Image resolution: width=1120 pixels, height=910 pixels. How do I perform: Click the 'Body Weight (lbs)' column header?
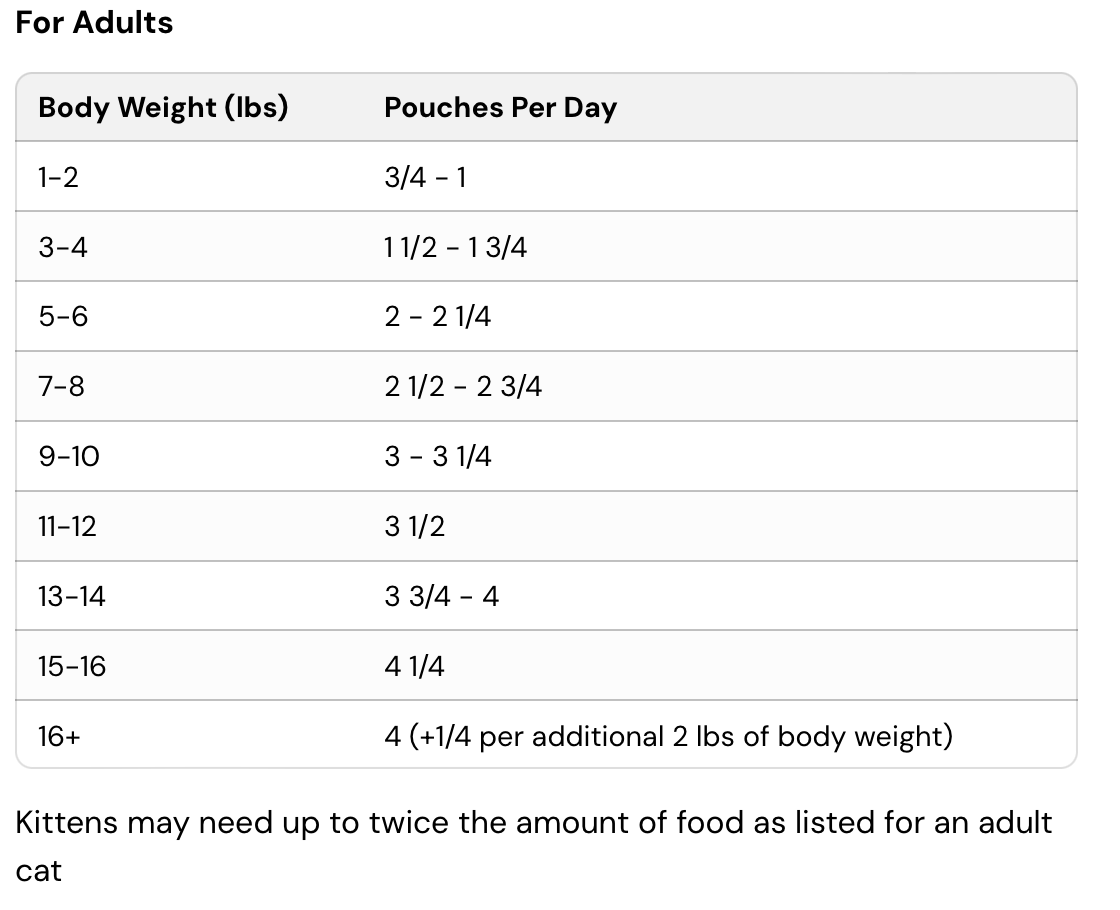(163, 107)
